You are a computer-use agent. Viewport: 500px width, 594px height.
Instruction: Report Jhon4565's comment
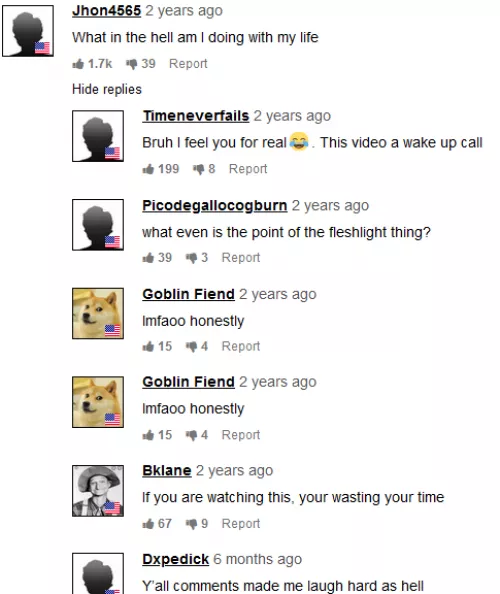point(188,64)
